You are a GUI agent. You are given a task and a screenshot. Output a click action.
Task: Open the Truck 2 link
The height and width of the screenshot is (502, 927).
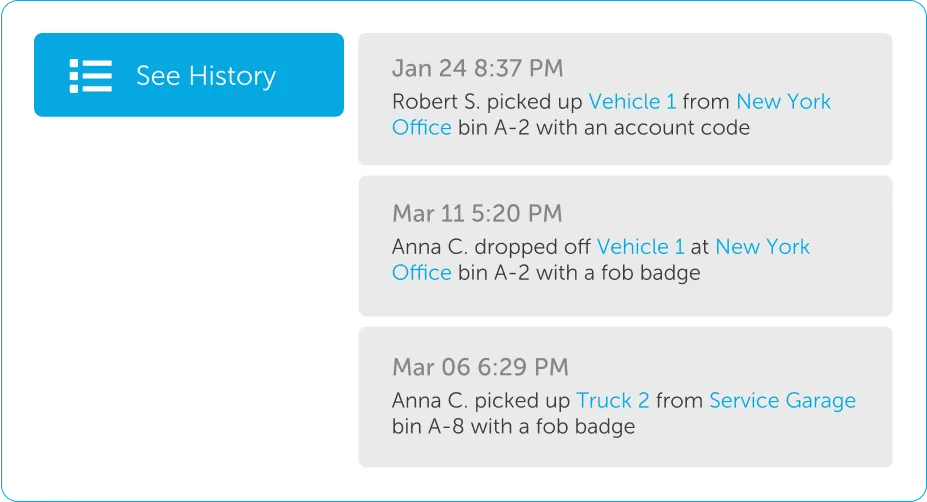[x=612, y=400]
